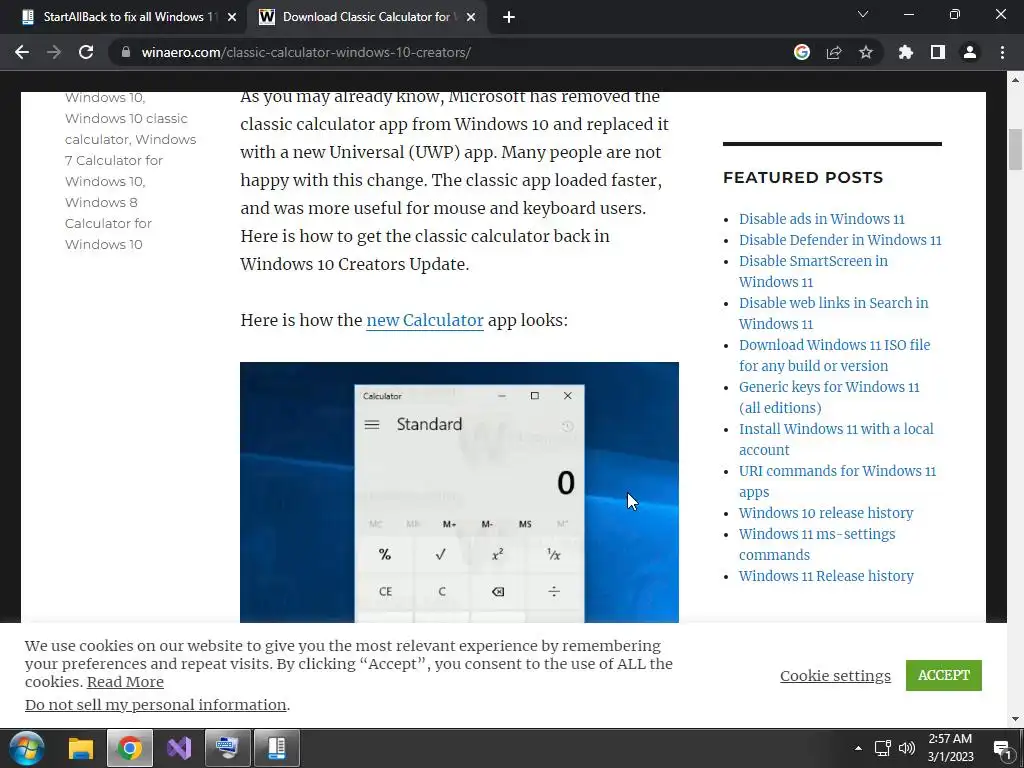The image size is (1024, 768).
Task: Click the Calculator screenshot image
Action: pos(459,492)
